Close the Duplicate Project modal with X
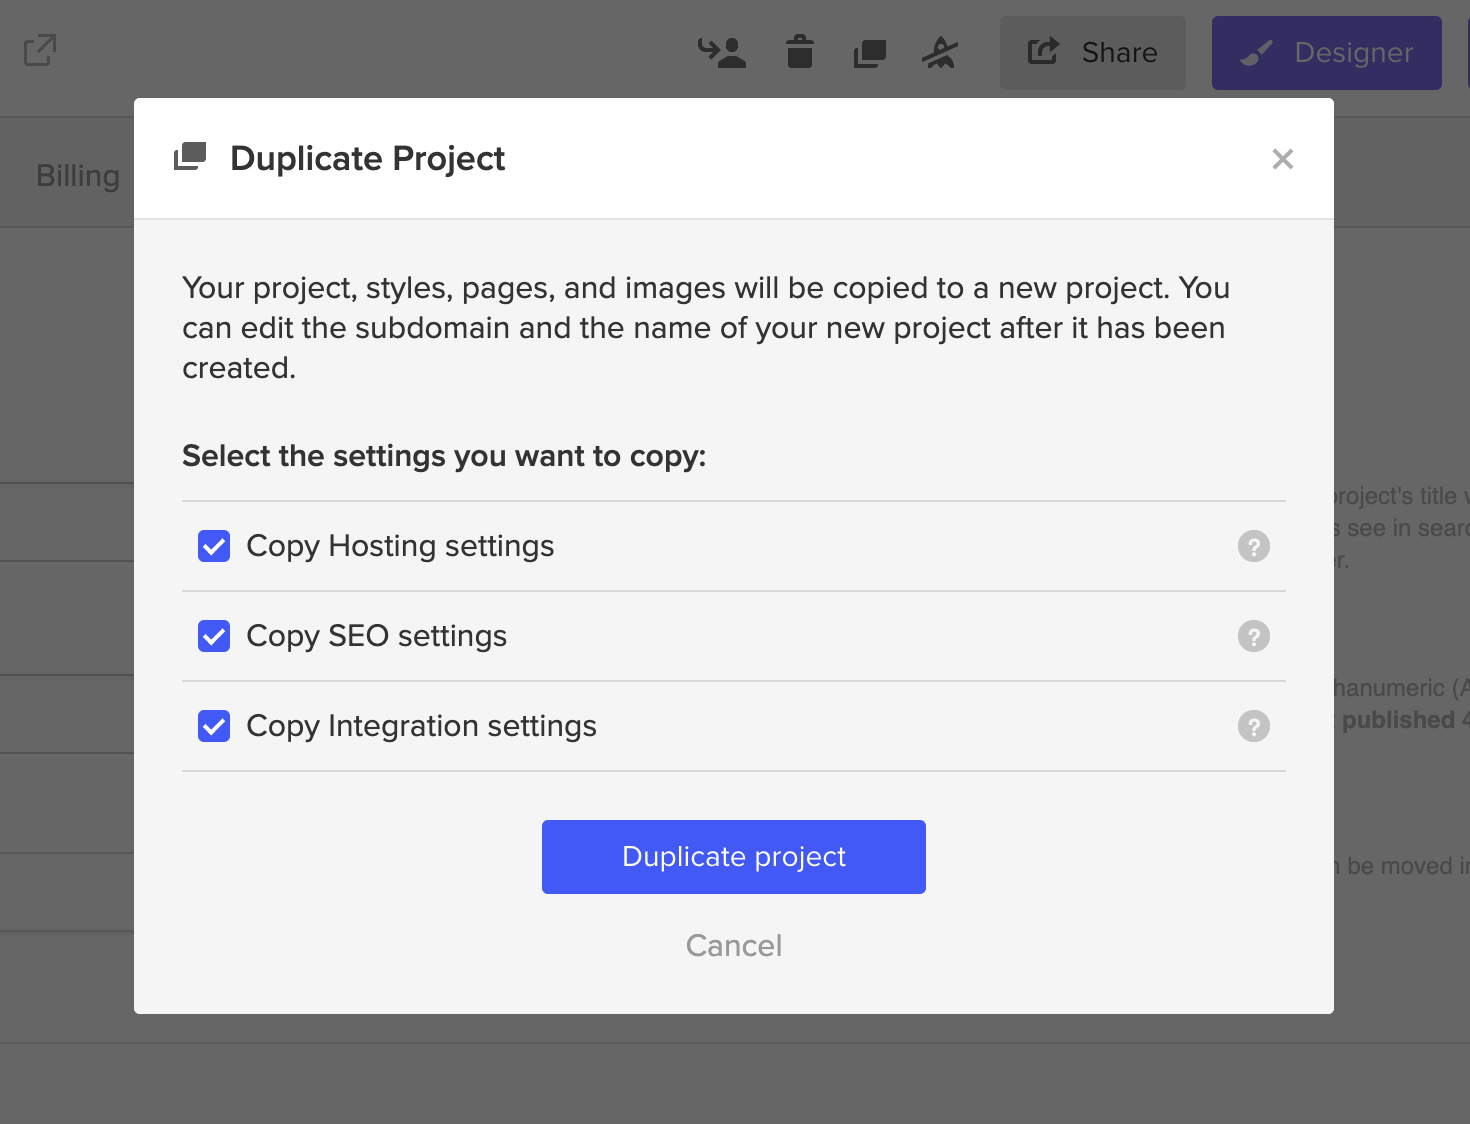The width and height of the screenshot is (1470, 1124). [1282, 159]
